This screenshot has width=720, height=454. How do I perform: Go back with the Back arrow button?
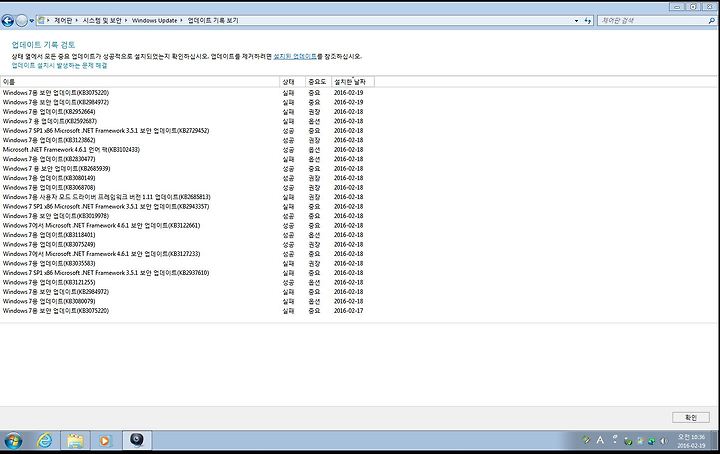[7, 20]
